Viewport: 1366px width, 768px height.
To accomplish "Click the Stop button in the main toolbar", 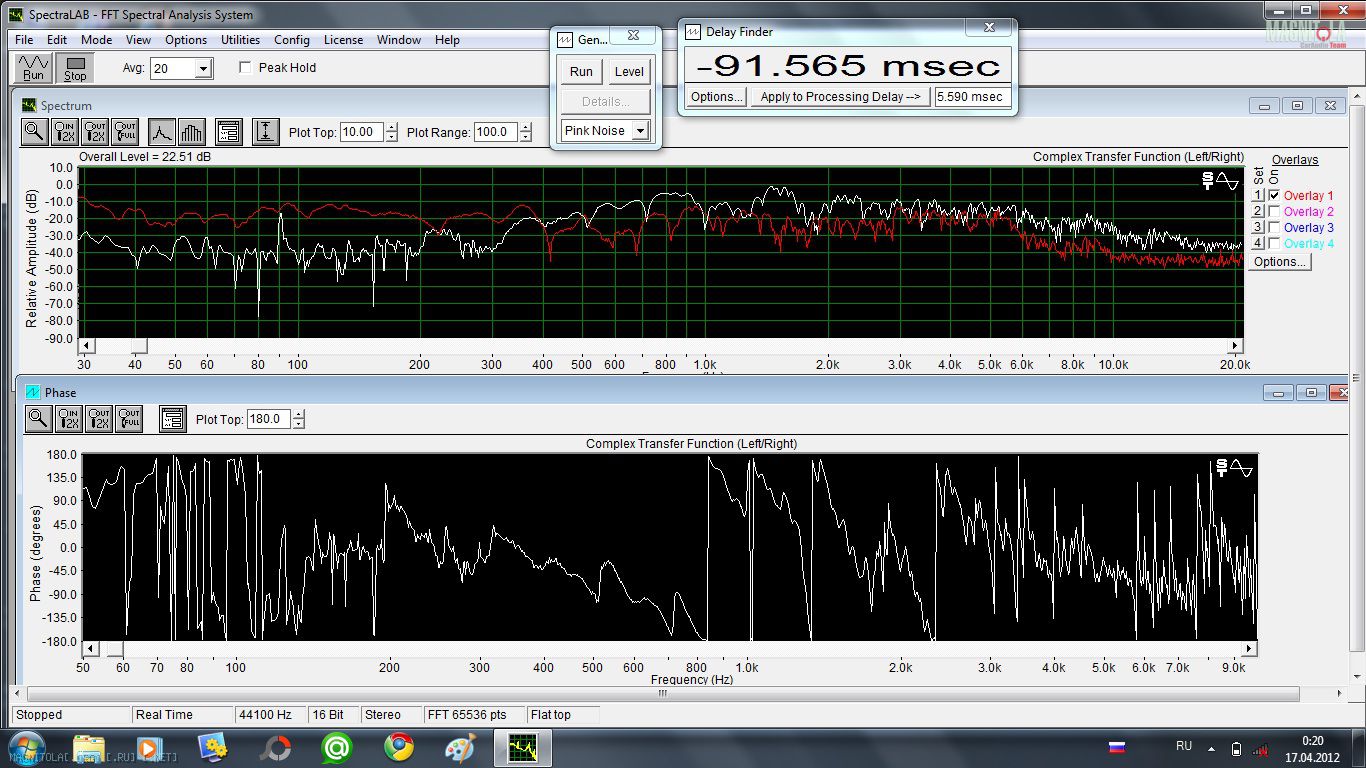I will point(75,68).
